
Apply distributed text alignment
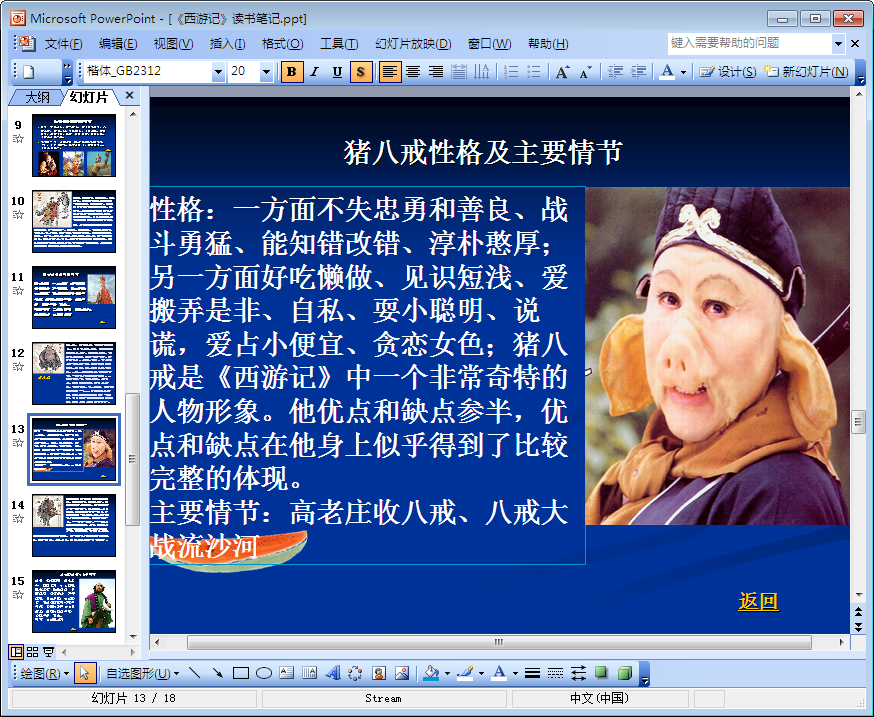coord(458,71)
